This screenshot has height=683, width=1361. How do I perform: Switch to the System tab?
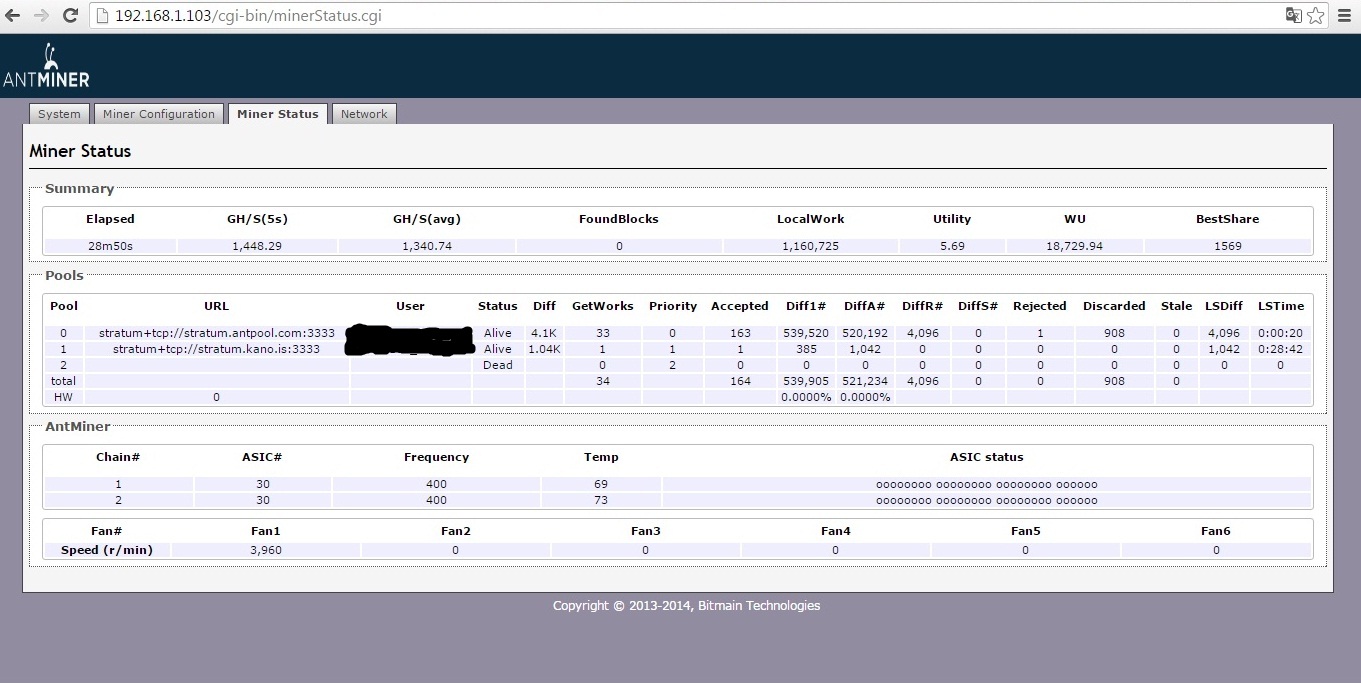tap(59, 114)
